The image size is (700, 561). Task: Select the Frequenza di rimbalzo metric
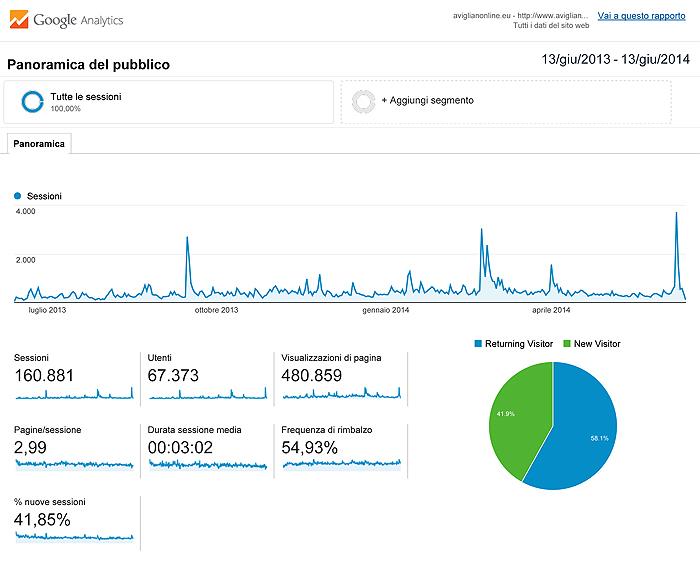pyautogui.click(x=340, y=448)
